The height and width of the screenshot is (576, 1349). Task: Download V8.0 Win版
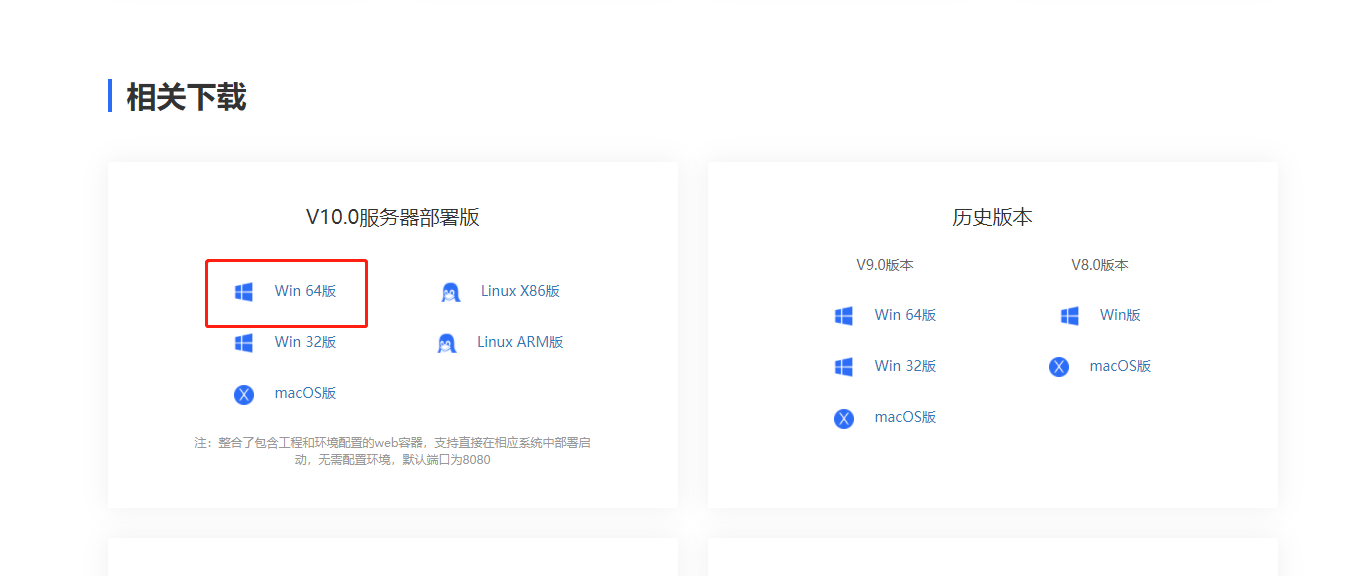click(x=1120, y=315)
